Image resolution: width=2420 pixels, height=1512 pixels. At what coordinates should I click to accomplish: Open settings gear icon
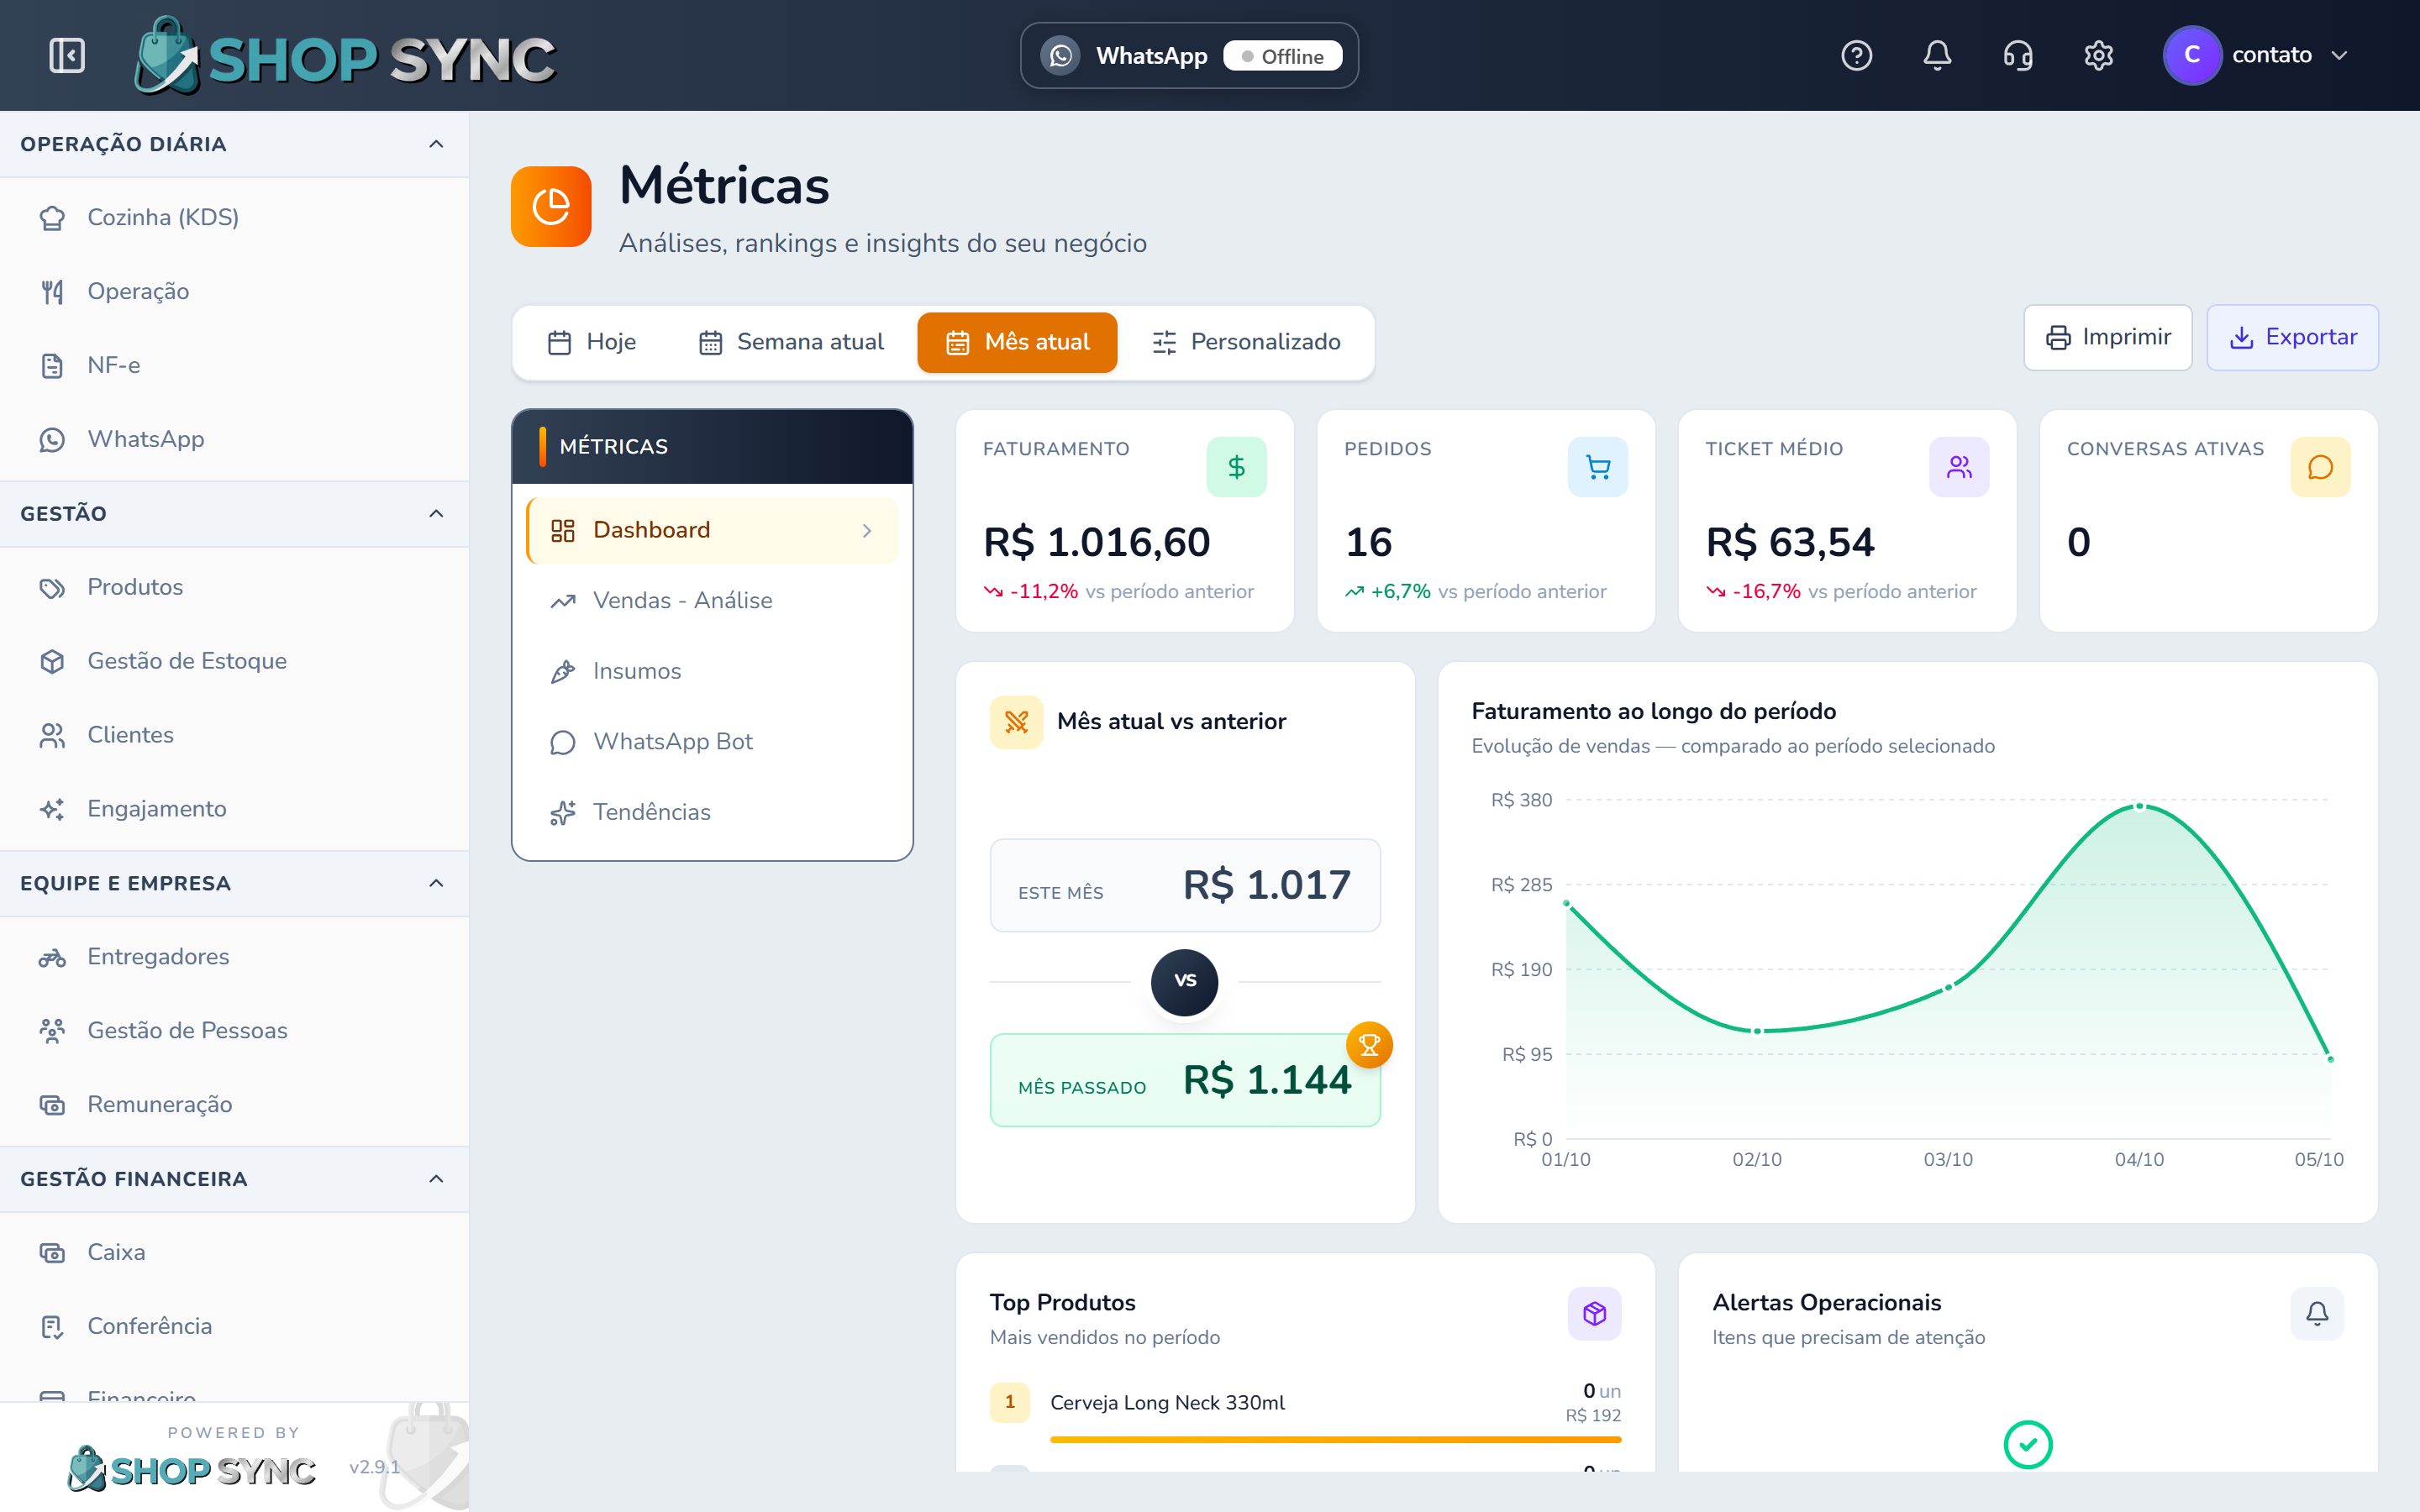coord(2098,55)
